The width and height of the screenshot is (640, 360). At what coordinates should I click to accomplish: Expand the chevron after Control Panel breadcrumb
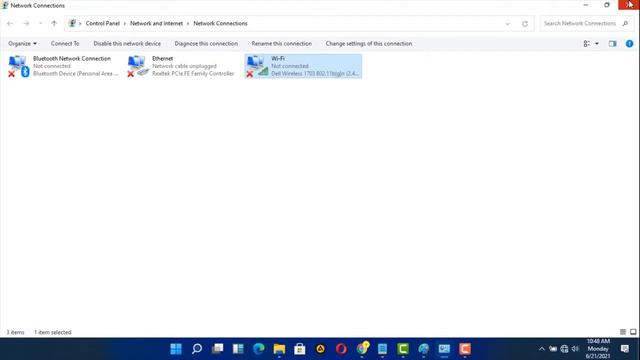(x=80, y=24)
